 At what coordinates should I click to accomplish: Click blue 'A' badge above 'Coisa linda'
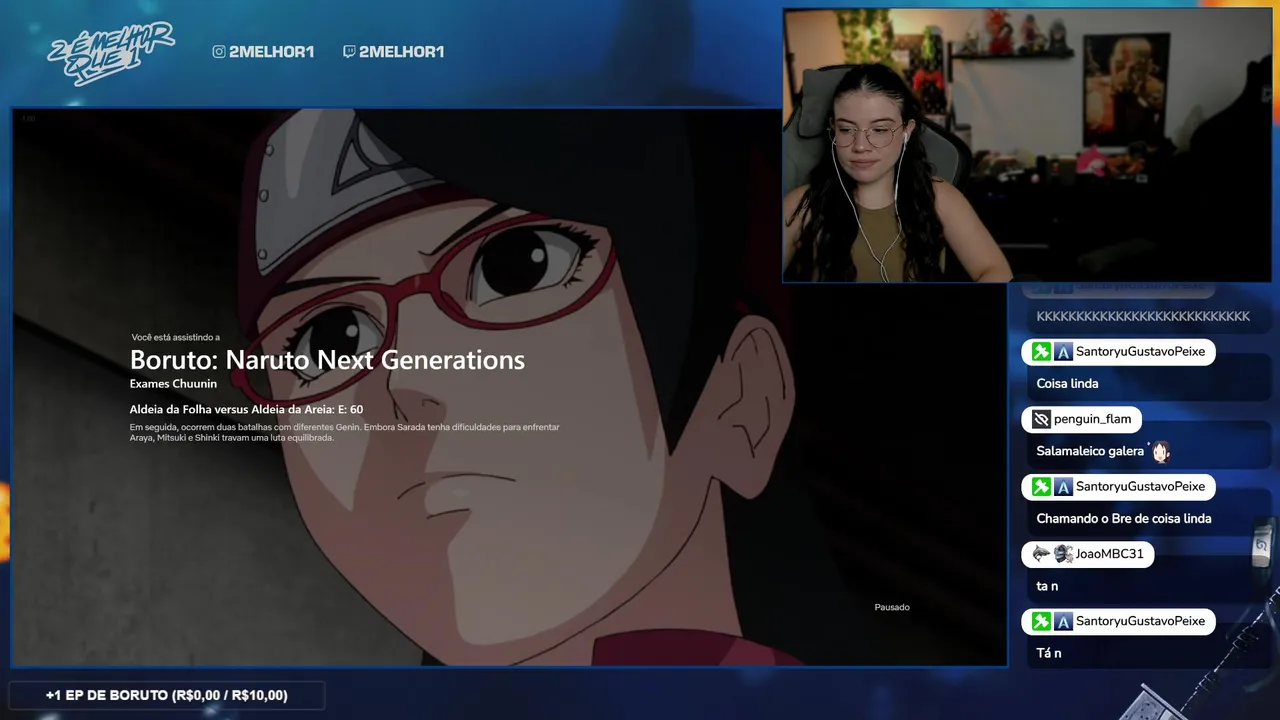(x=1063, y=352)
